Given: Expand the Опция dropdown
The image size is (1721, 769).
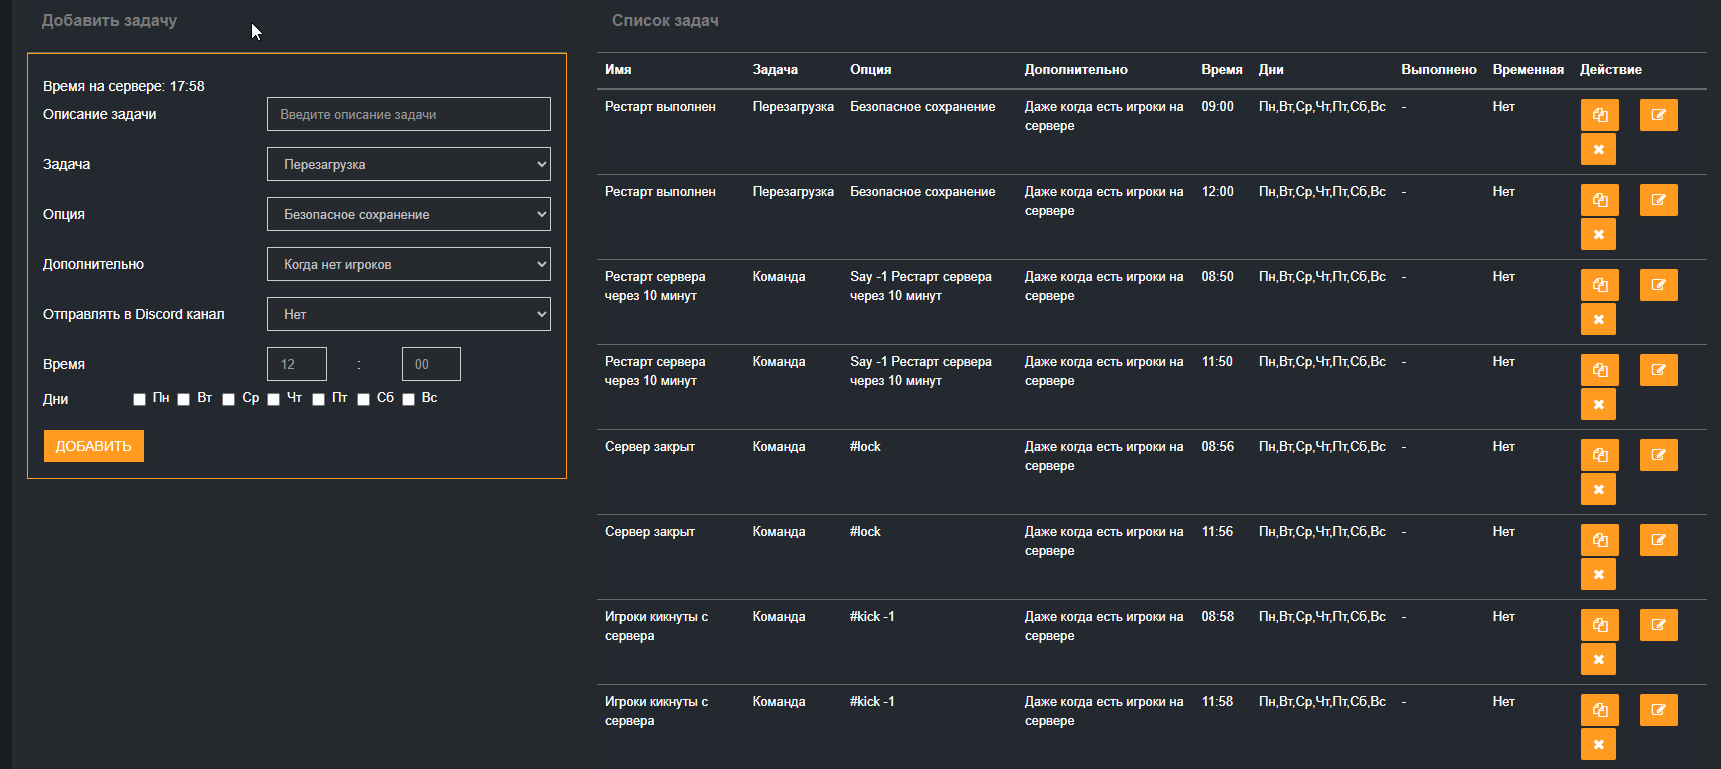Looking at the screenshot, I should [408, 214].
